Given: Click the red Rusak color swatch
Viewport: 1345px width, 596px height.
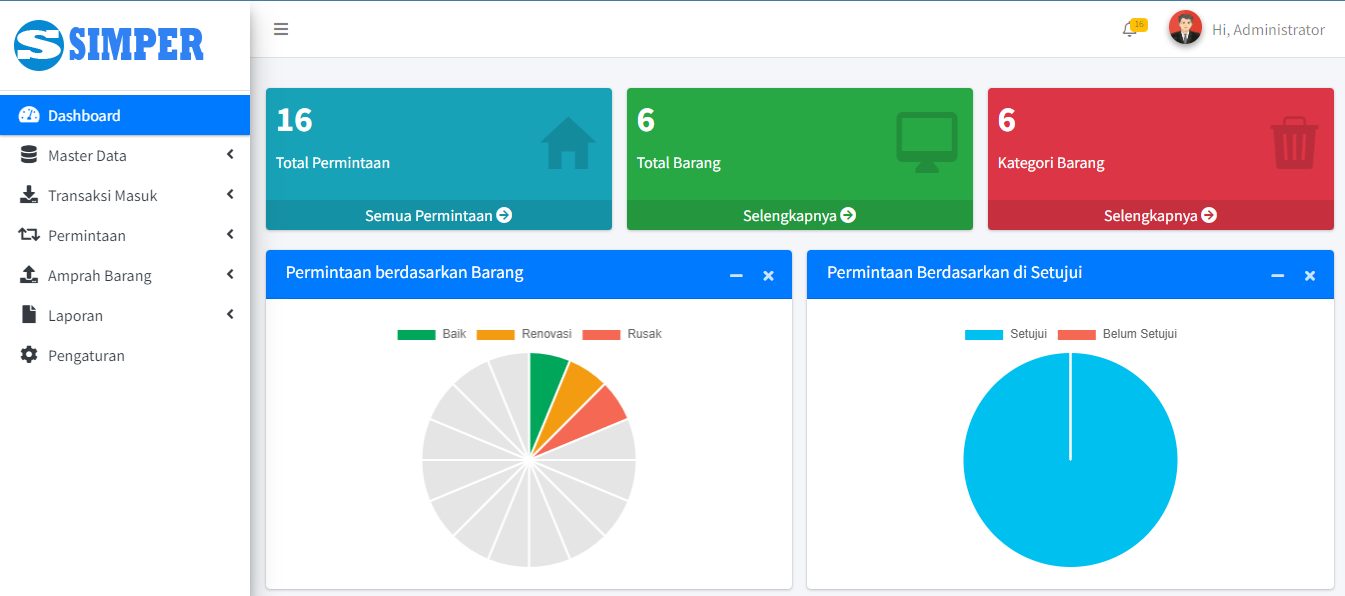Looking at the screenshot, I should click(x=601, y=334).
